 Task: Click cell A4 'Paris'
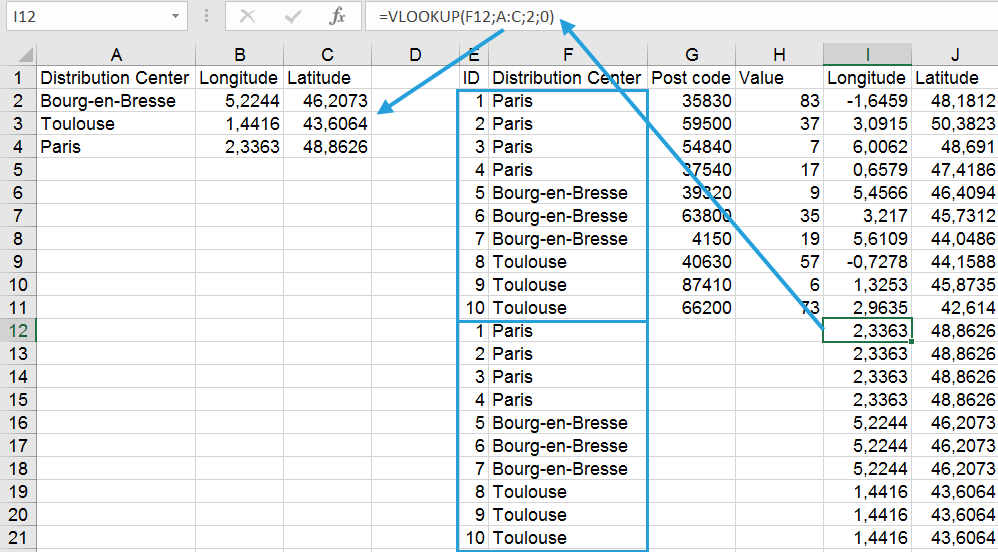[116, 146]
